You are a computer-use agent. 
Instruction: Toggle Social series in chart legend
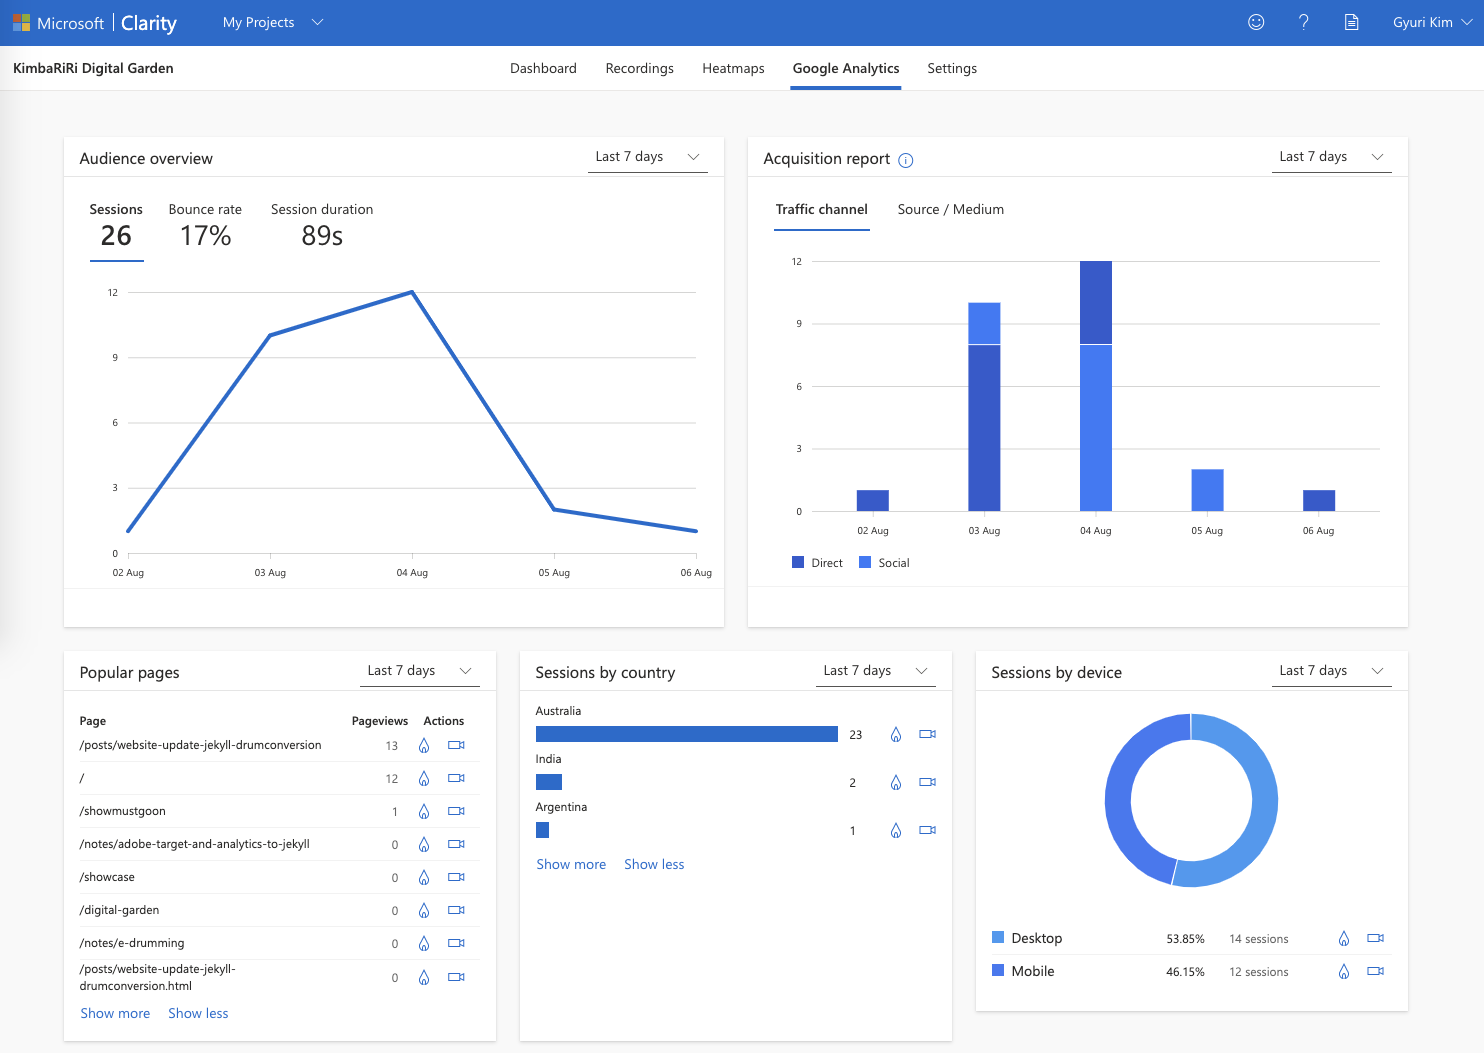pyautogui.click(x=884, y=563)
